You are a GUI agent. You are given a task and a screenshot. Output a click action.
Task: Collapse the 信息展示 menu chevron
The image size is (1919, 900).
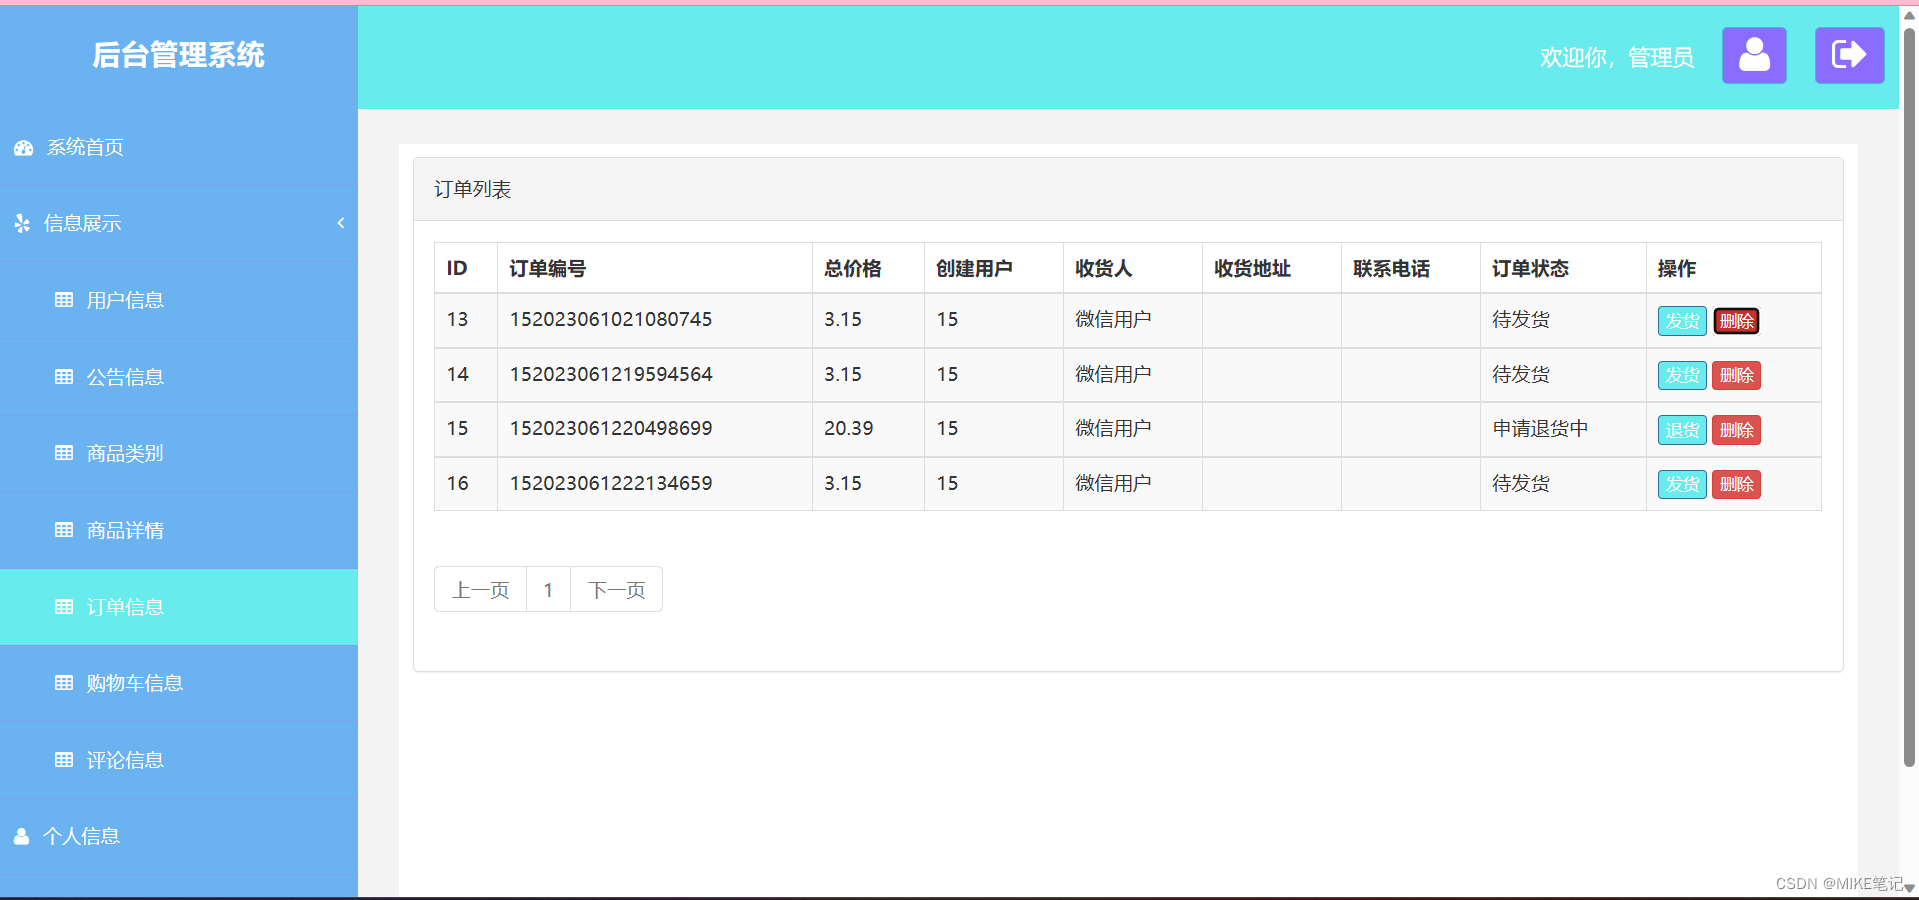click(x=341, y=223)
